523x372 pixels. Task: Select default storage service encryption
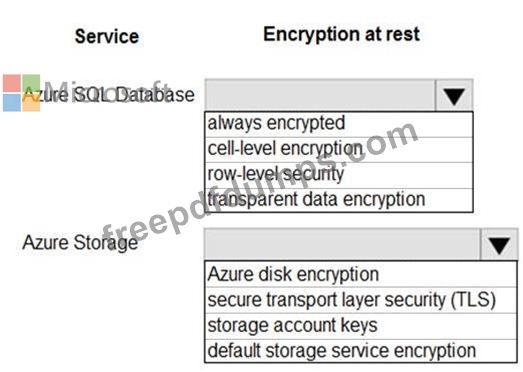pyautogui.click(x=361, y=351)
